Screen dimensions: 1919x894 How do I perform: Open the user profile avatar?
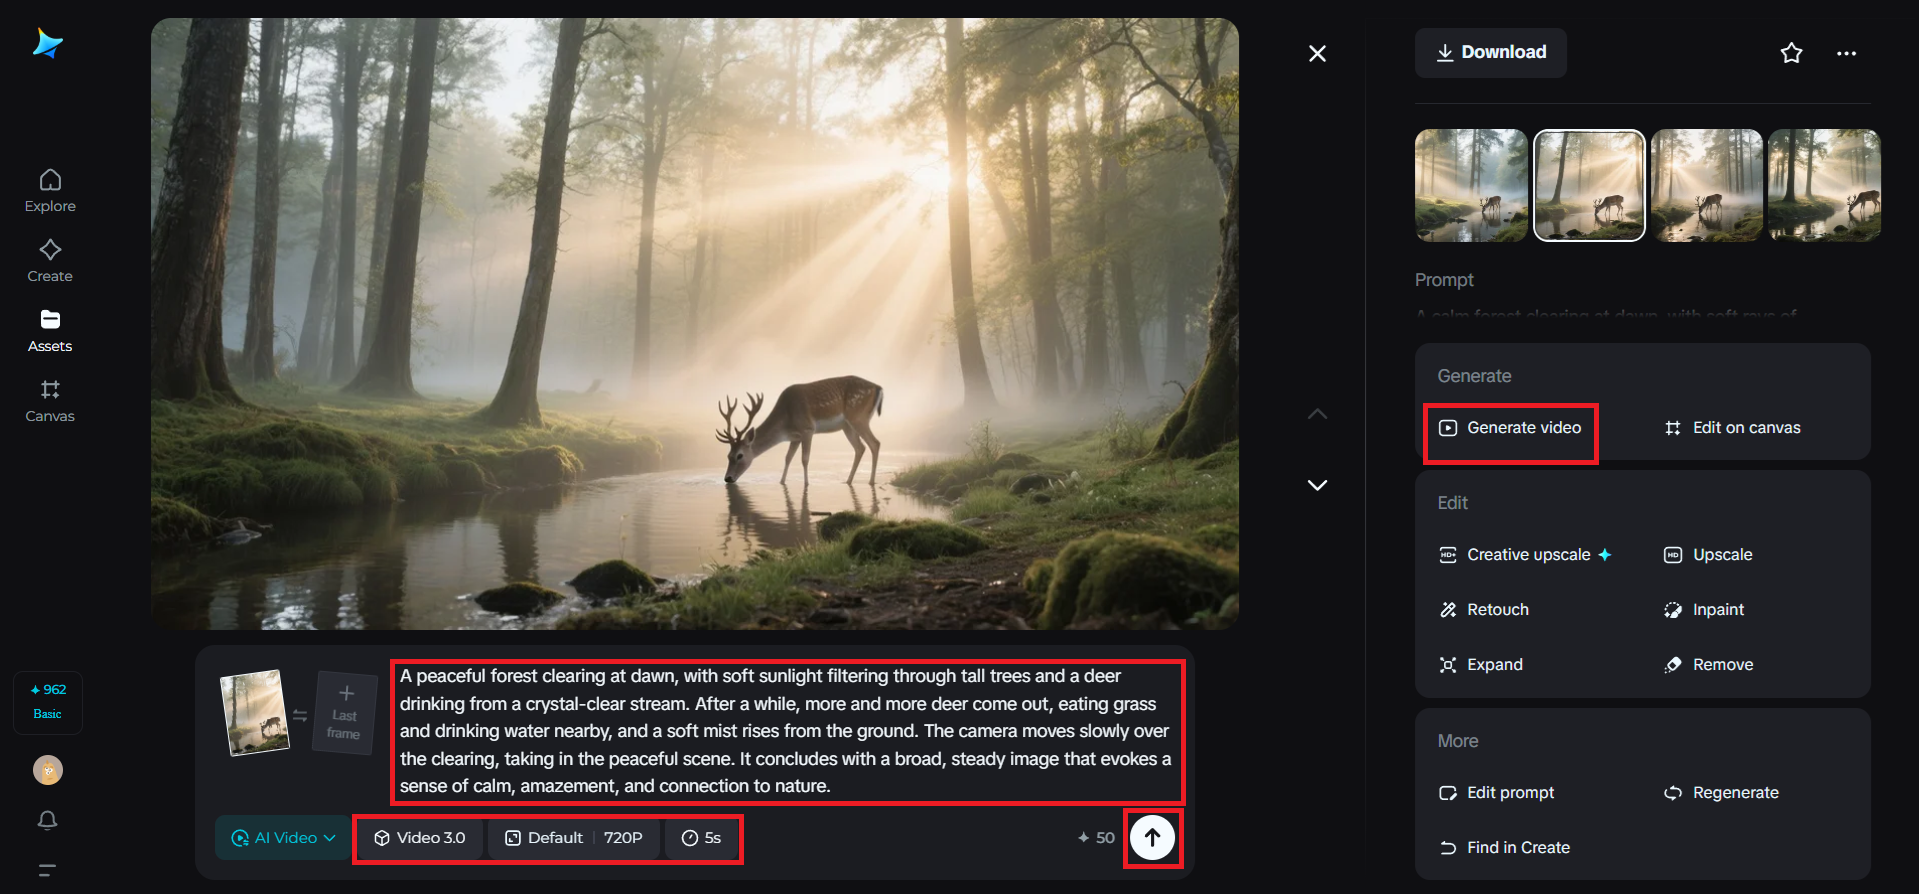48,770
